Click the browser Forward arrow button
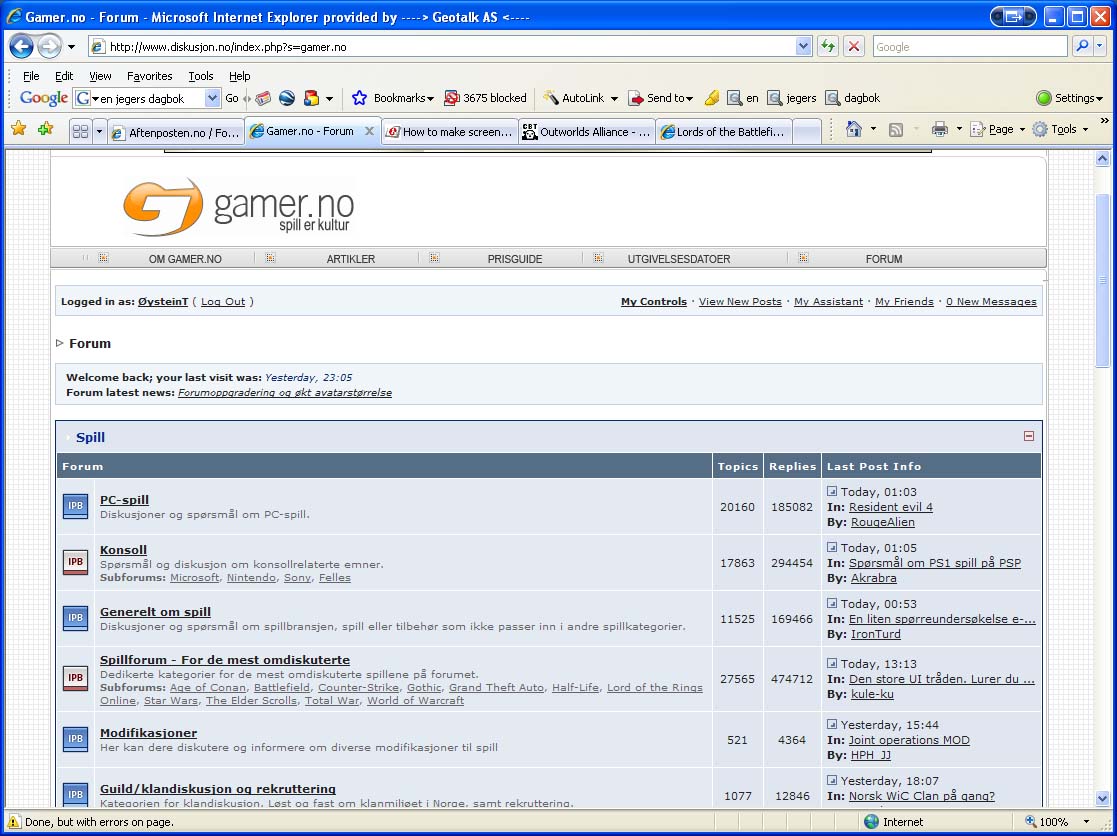Screen dimensions: 1117x836 coord(49,47)
